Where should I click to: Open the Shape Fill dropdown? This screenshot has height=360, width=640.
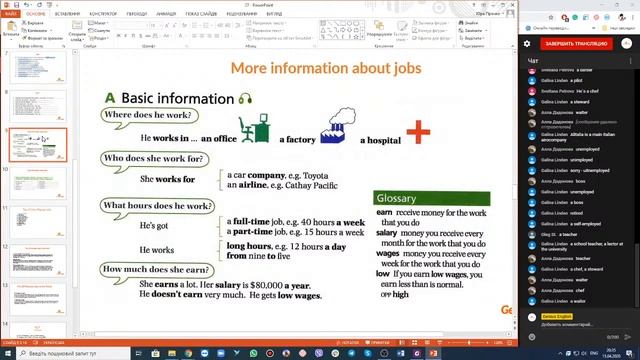point(430,23)
